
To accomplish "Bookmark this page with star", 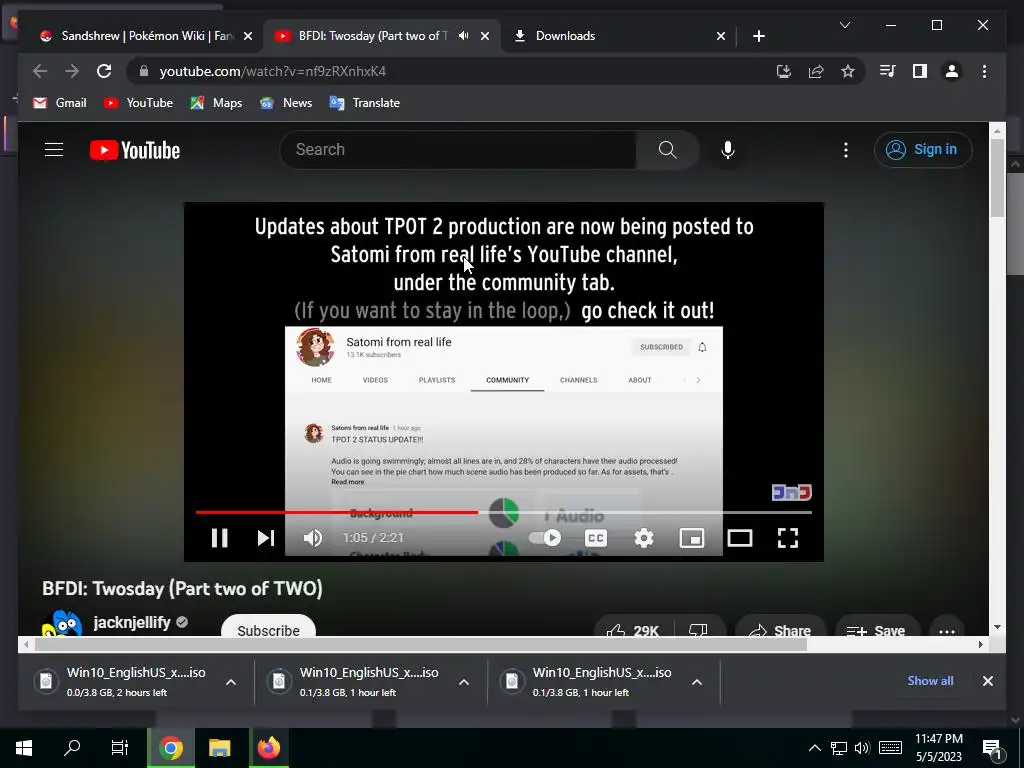I will coord(848,71).
